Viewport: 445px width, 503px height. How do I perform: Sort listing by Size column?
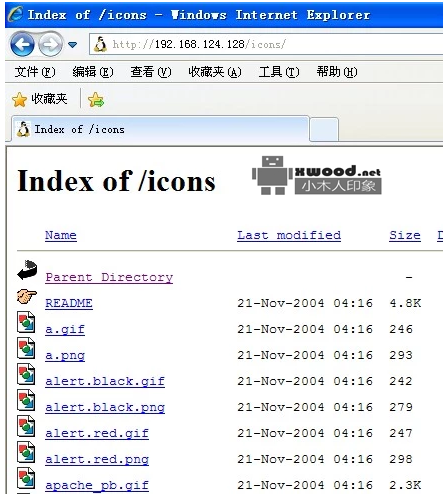pos(404,235)
